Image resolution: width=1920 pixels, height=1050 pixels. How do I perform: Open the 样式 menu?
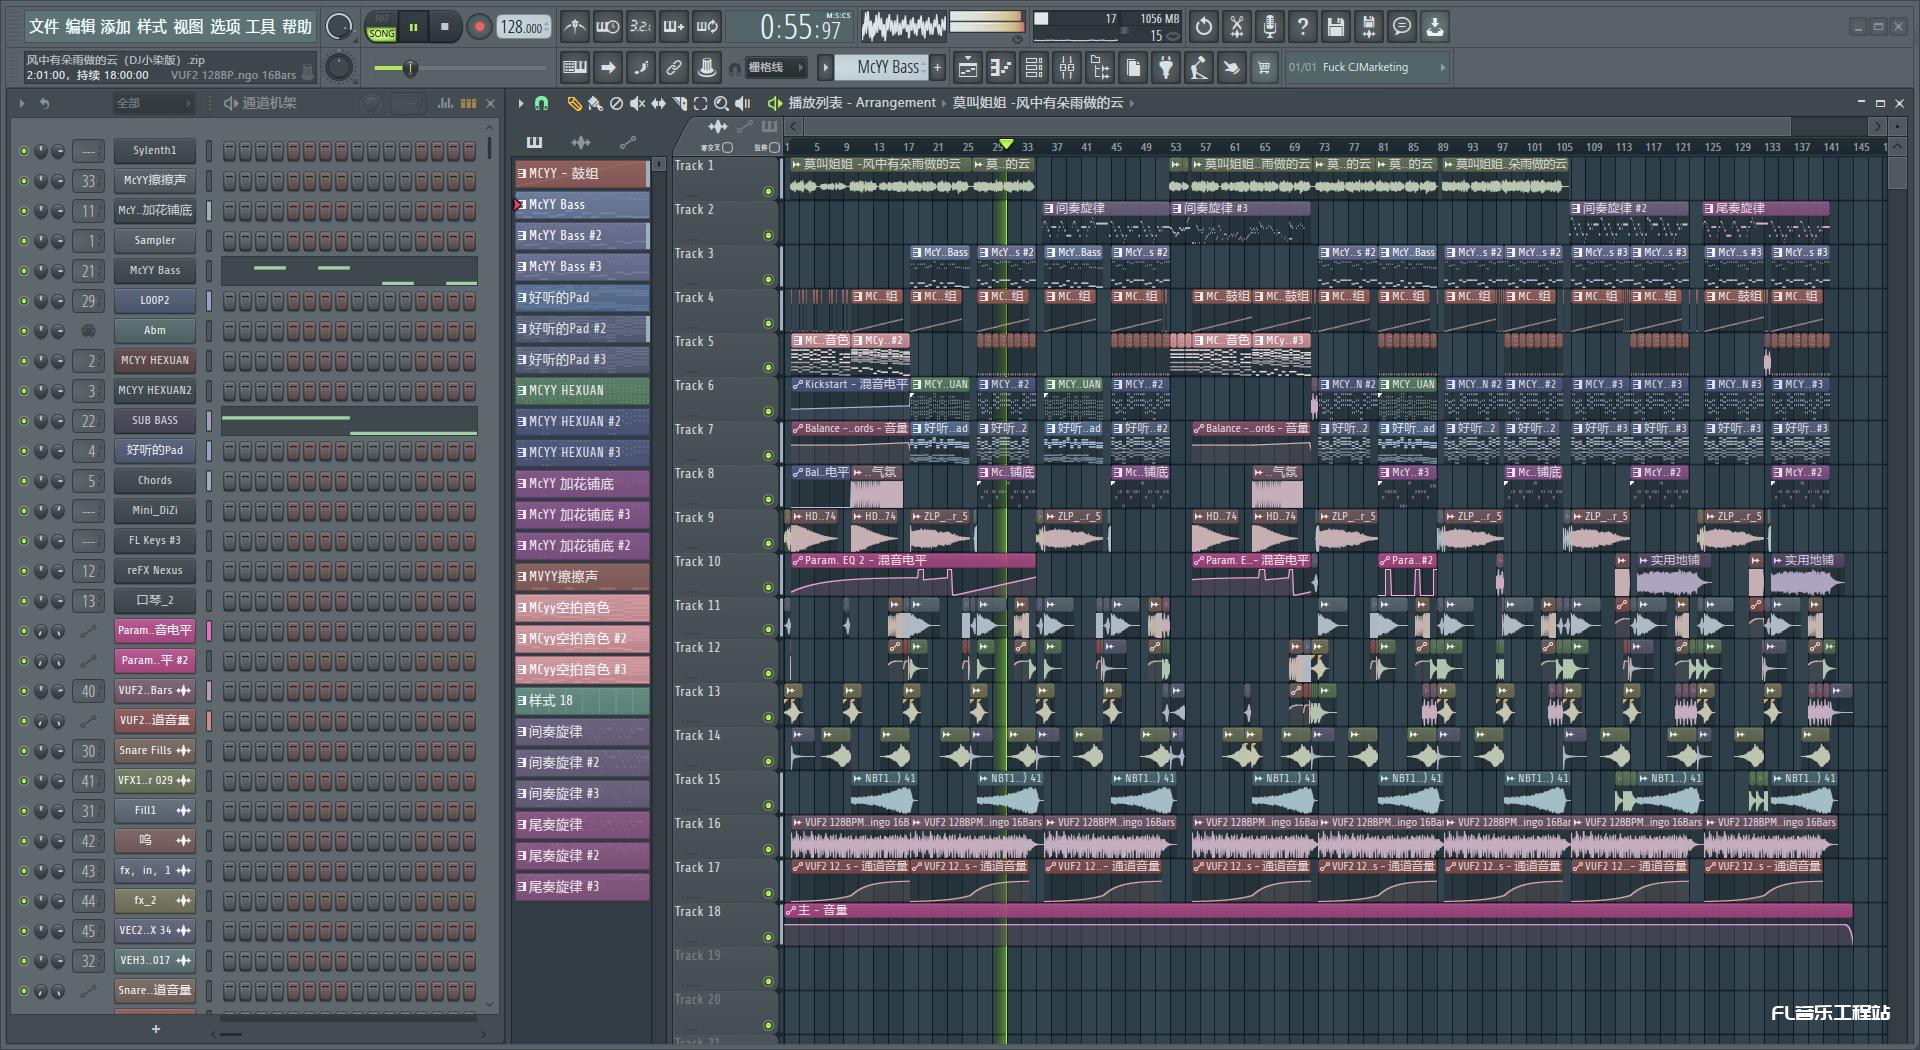(x=152, y=27)
